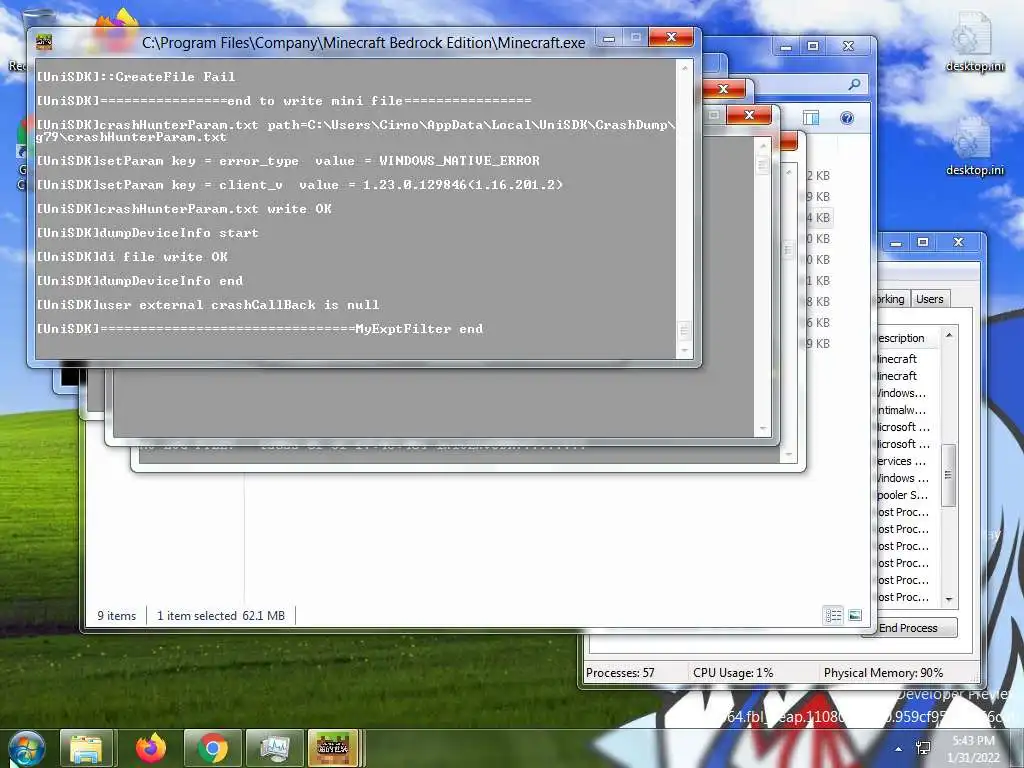
Task: Select the 2 KB file row in Explorer
Action: tap(819, 176)
